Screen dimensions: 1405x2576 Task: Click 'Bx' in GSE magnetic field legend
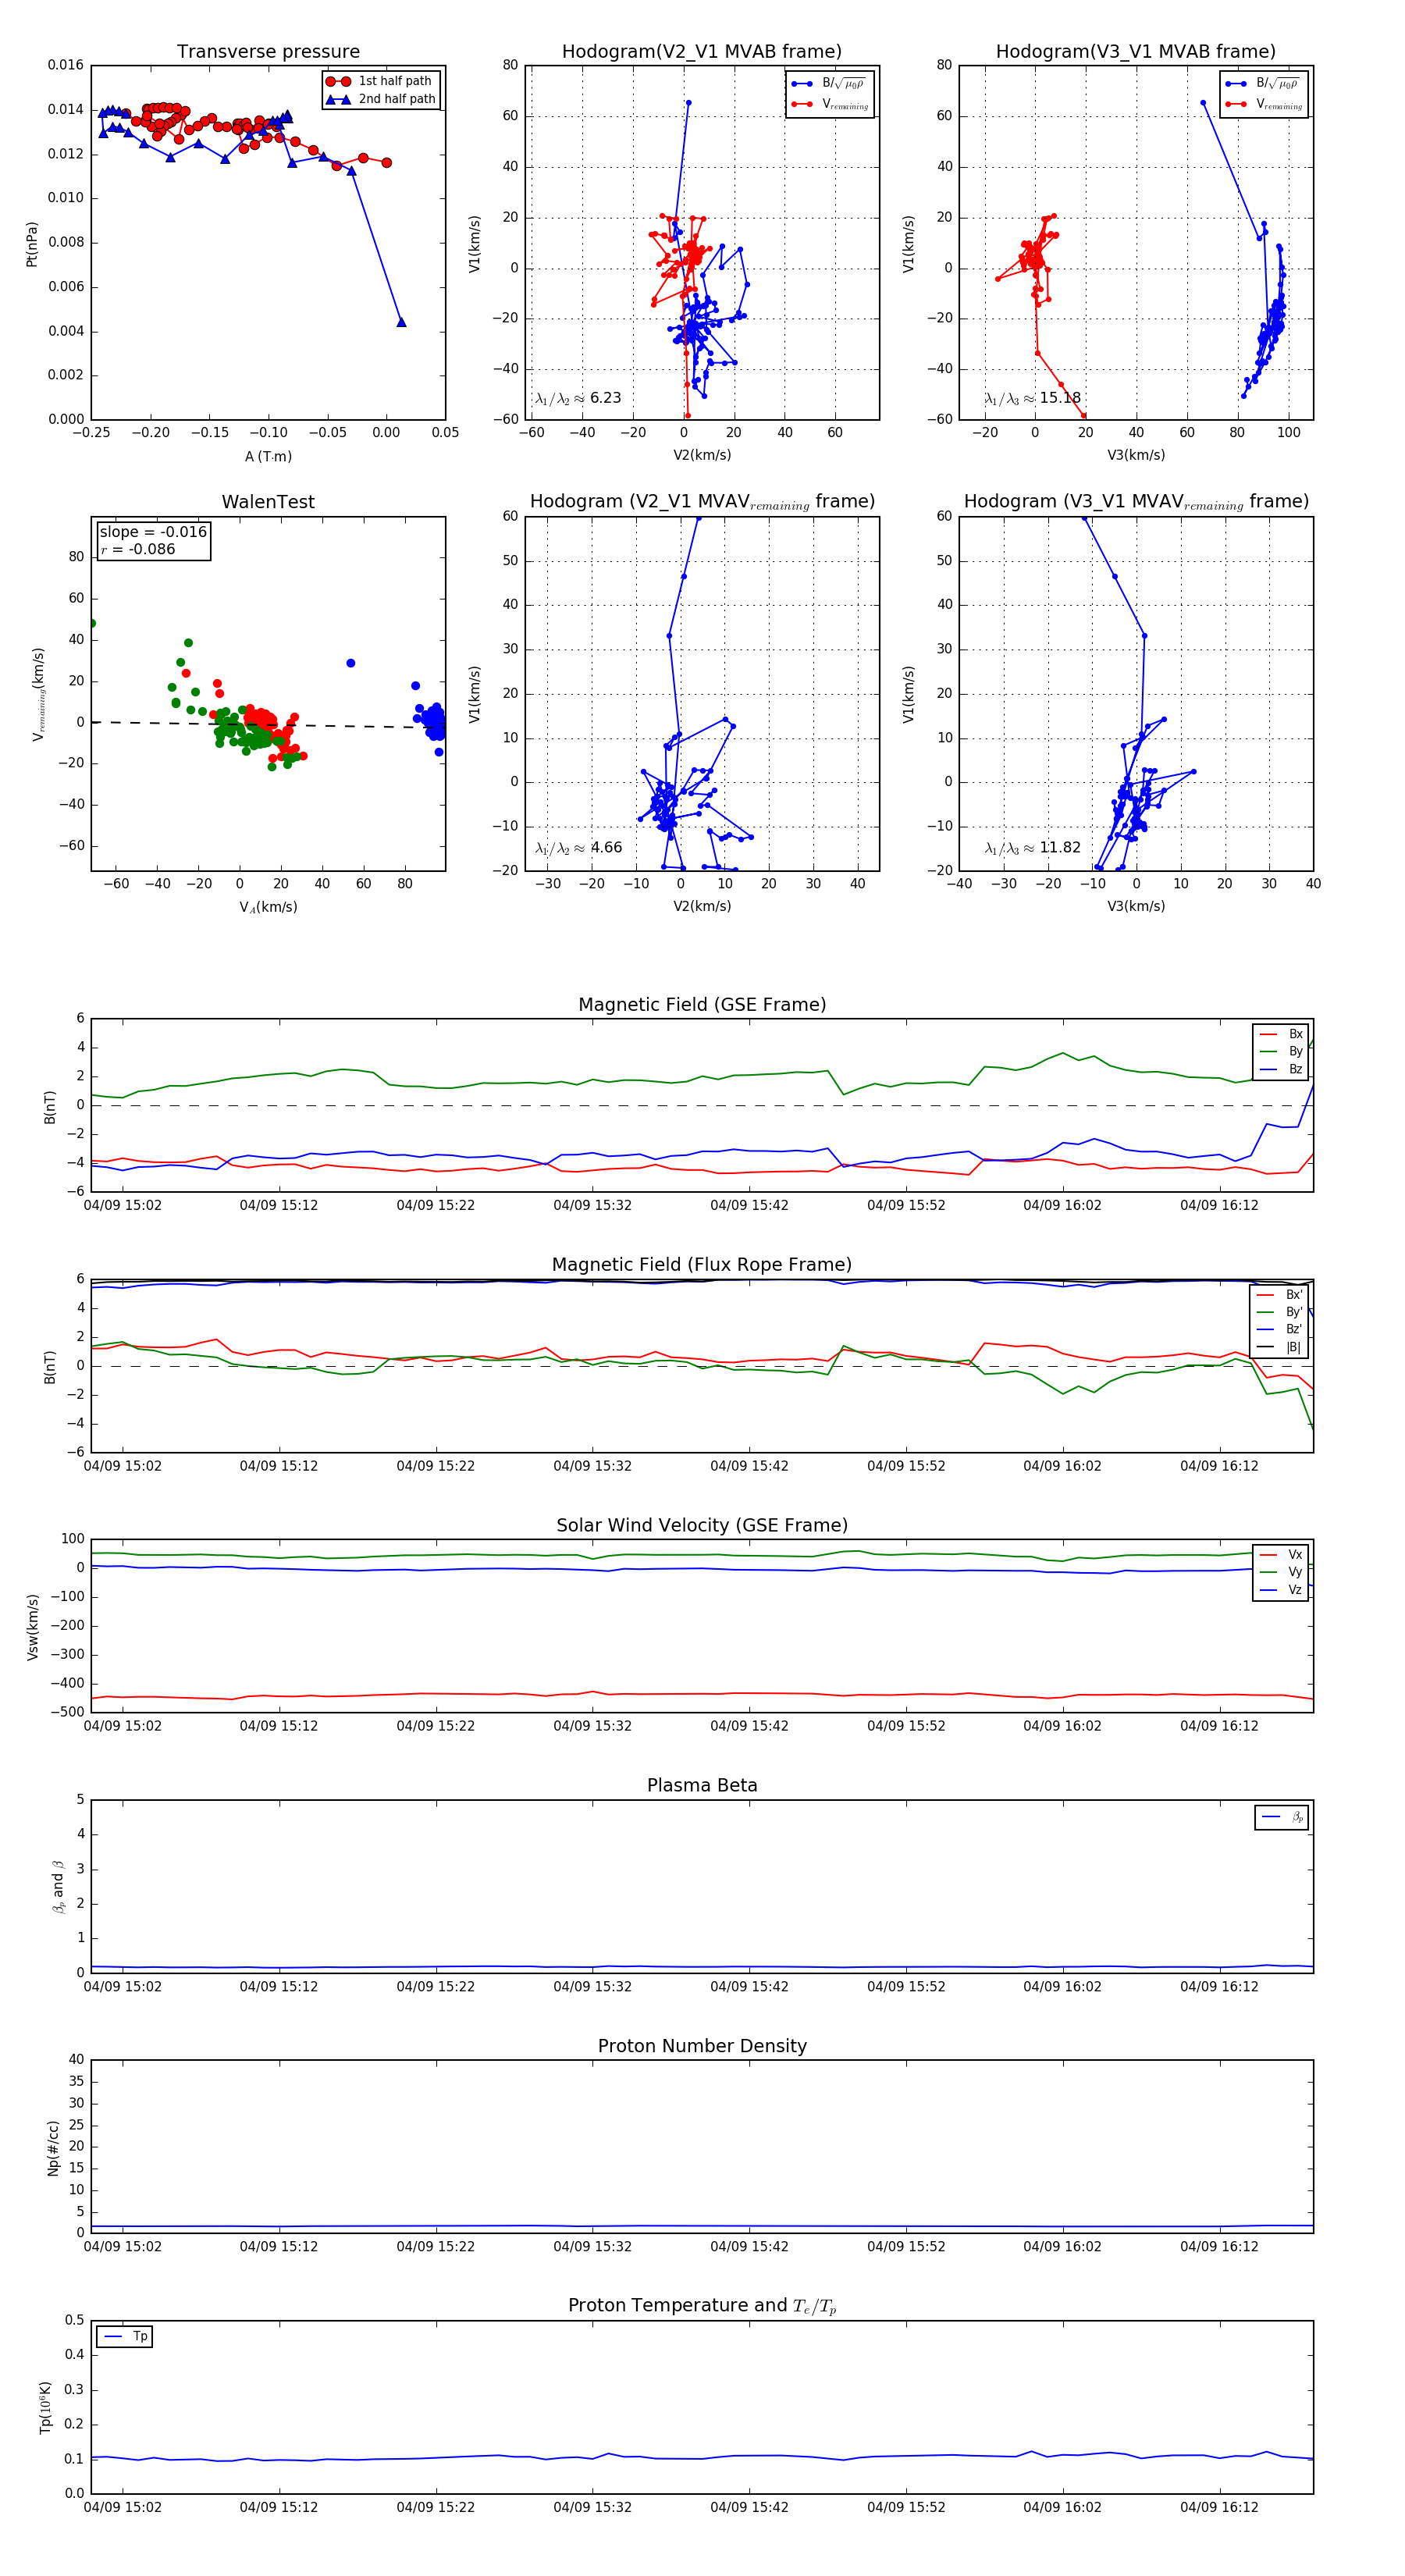click(x=1295, y=1034)
